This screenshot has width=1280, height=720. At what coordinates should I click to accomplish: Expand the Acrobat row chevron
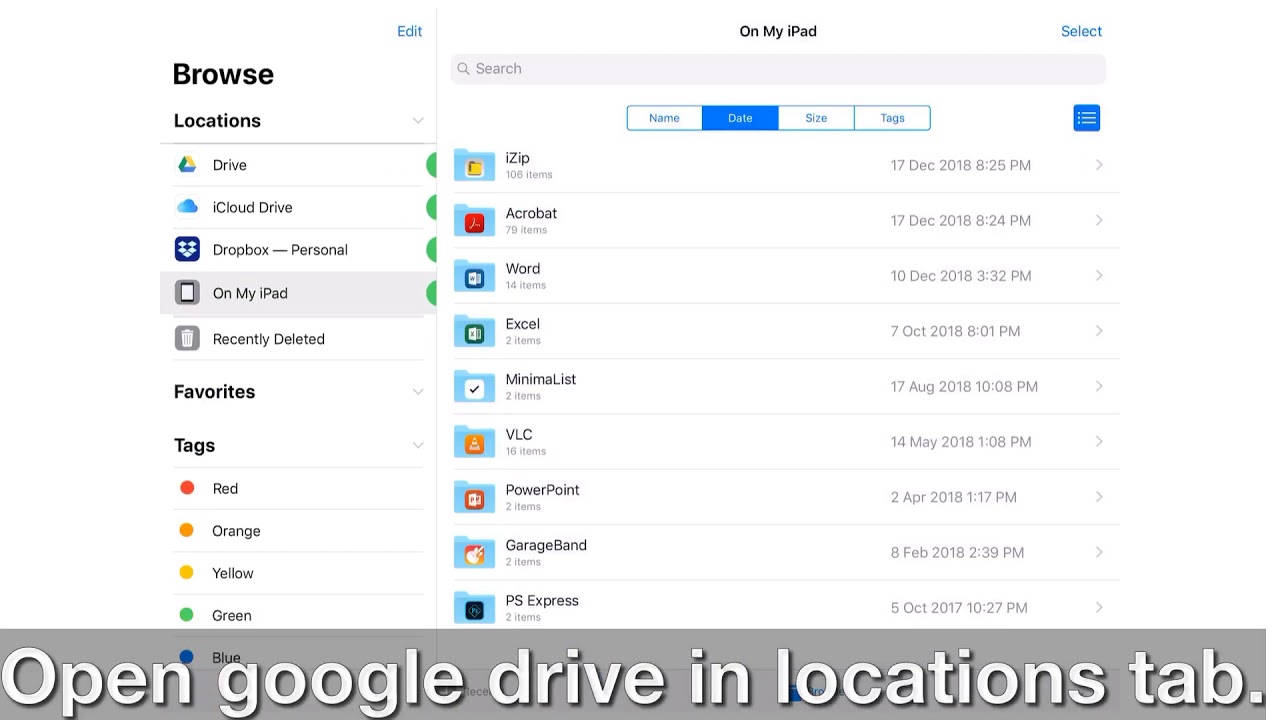click(x=1099, y=220)
